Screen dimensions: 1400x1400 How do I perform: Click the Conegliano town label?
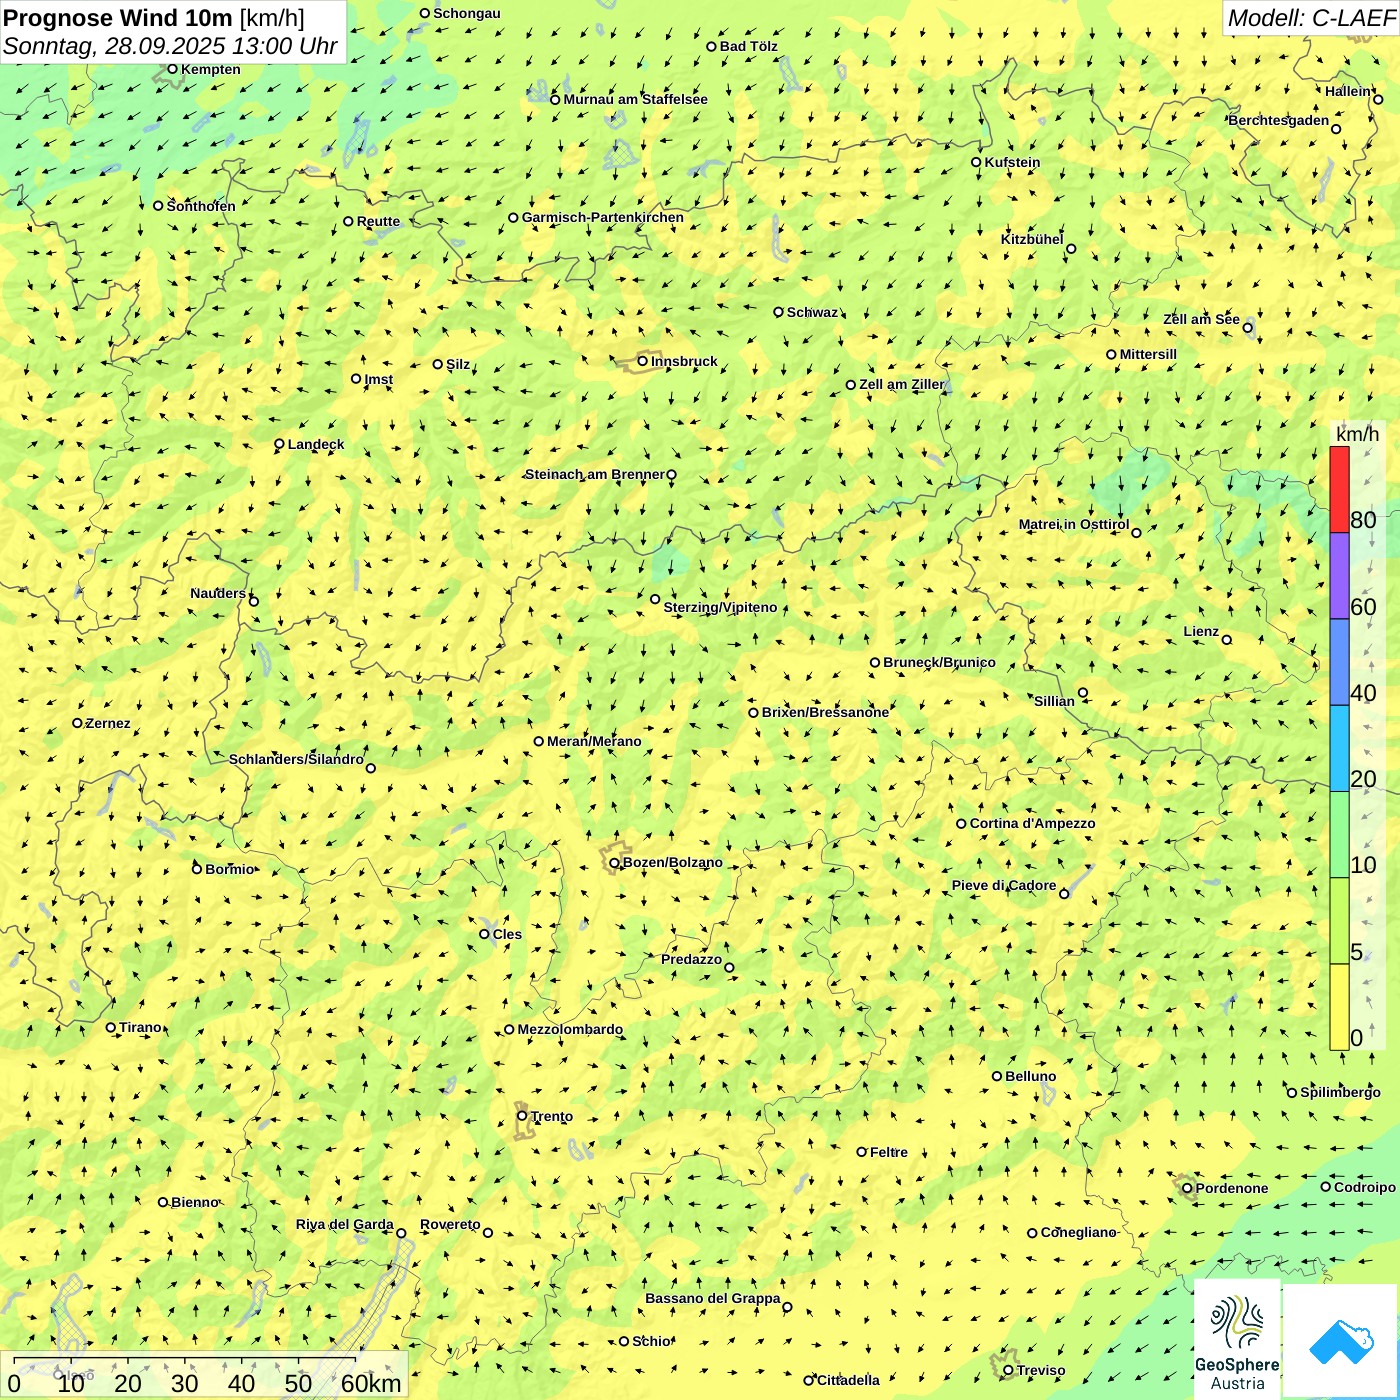coord(1078,1232)
